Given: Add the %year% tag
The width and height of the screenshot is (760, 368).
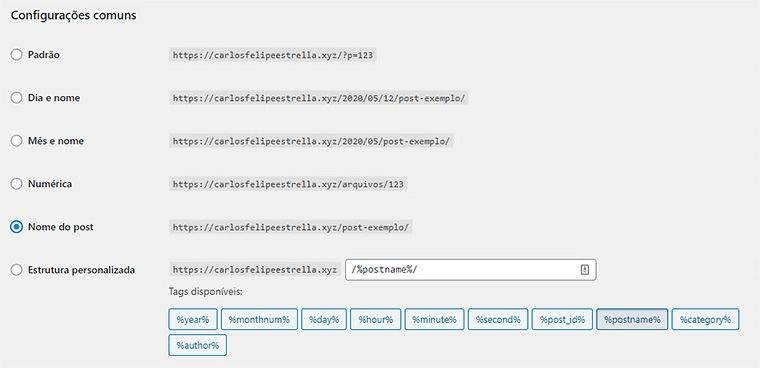Looking at the screenshot, I should pos(193,320).
